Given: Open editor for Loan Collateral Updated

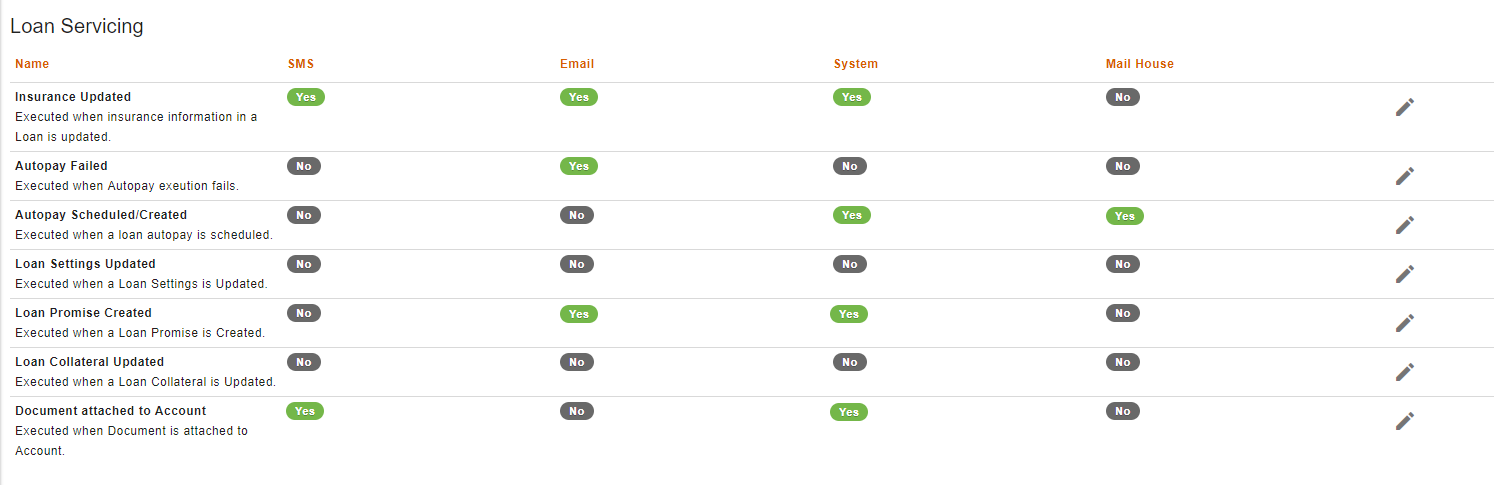Looking at the screenshot, I should click(x=1405, y=372).
